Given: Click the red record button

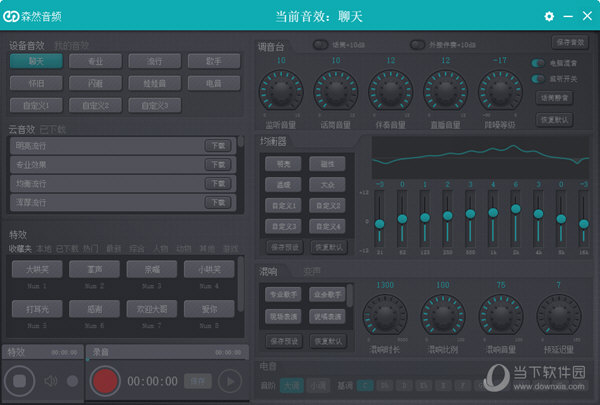Looking at the screenshot, I should 105,380.
